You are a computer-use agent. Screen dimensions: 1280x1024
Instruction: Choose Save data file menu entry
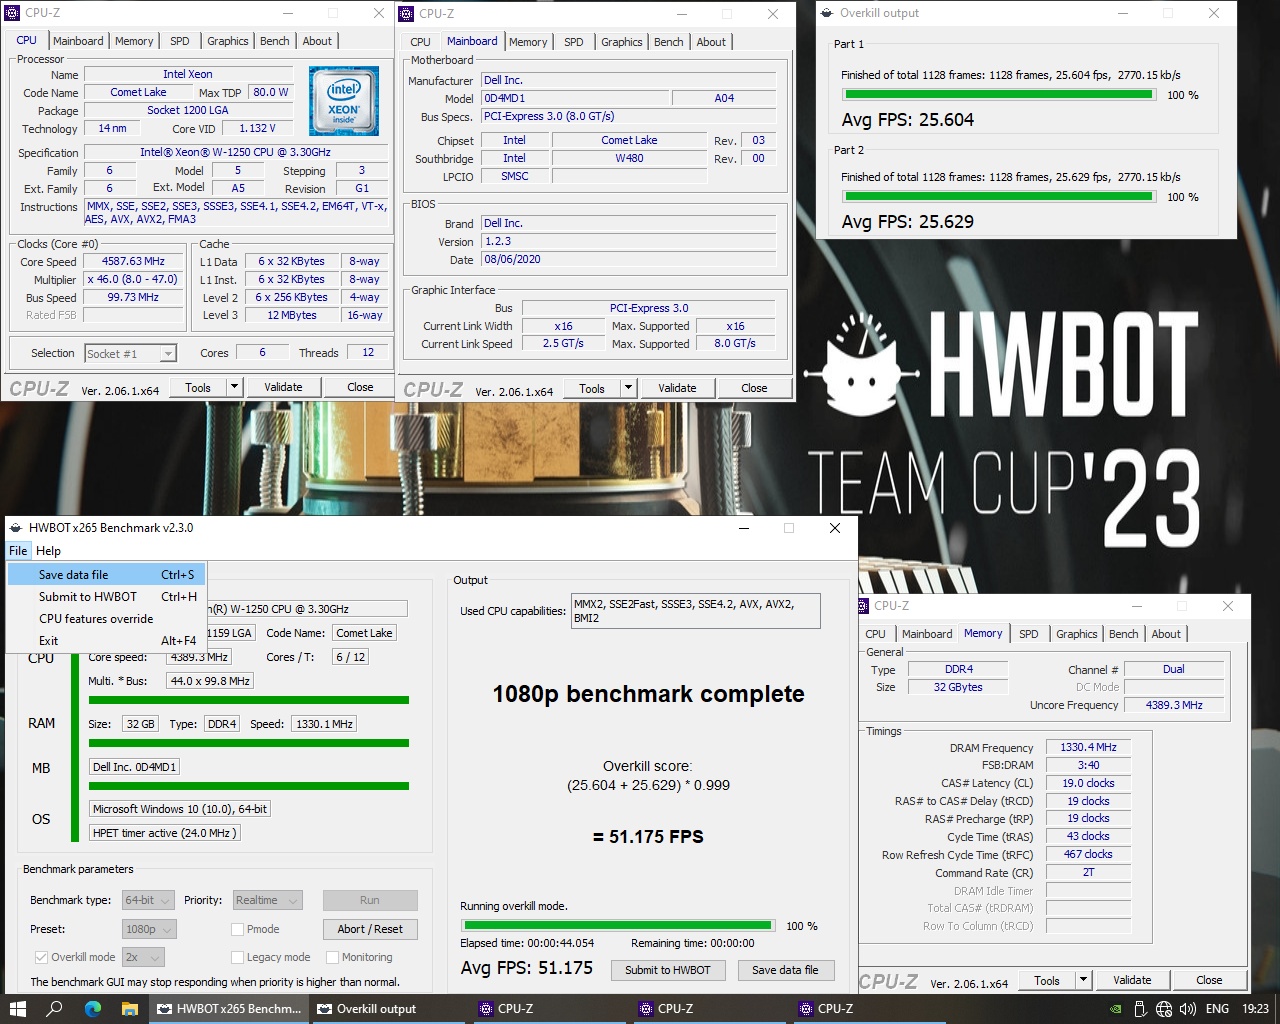106,575
